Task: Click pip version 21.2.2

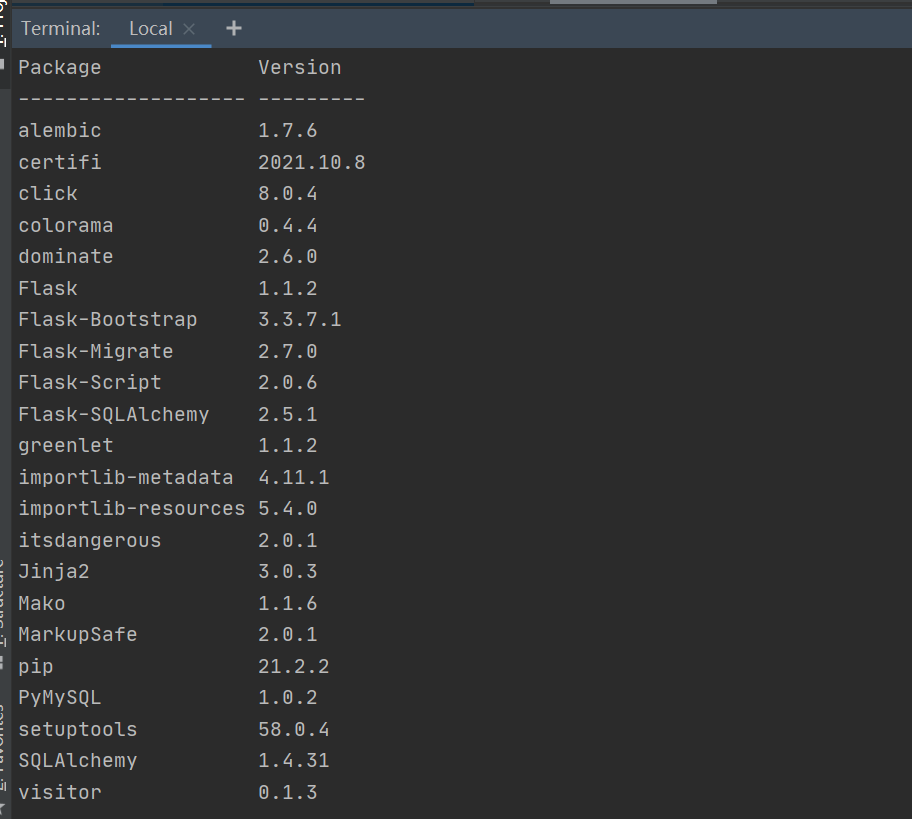Action: [294, 666]
